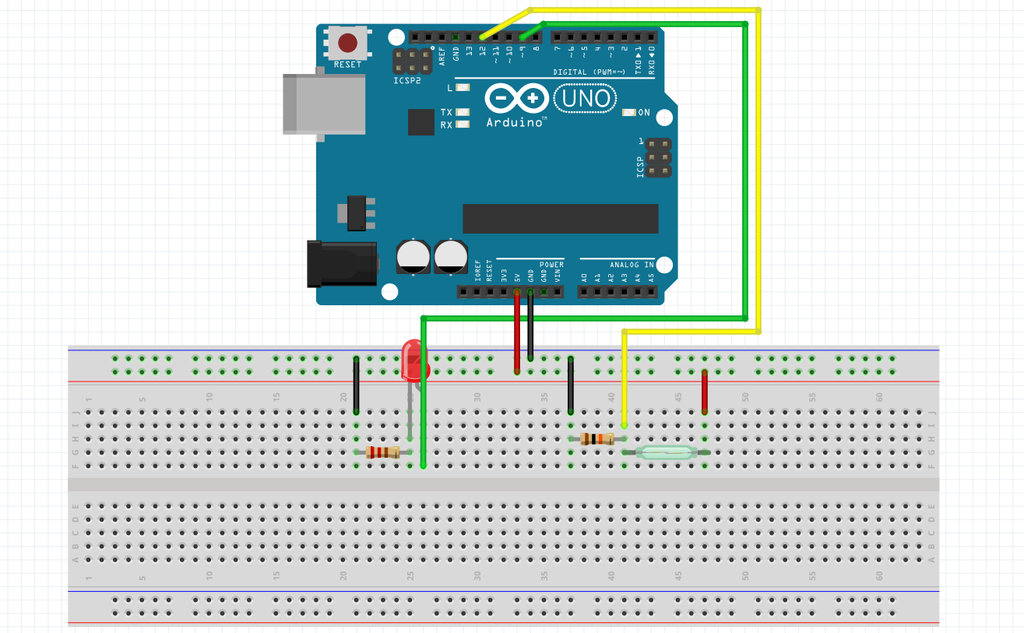Click the Arduino brand text

point(515,123)
